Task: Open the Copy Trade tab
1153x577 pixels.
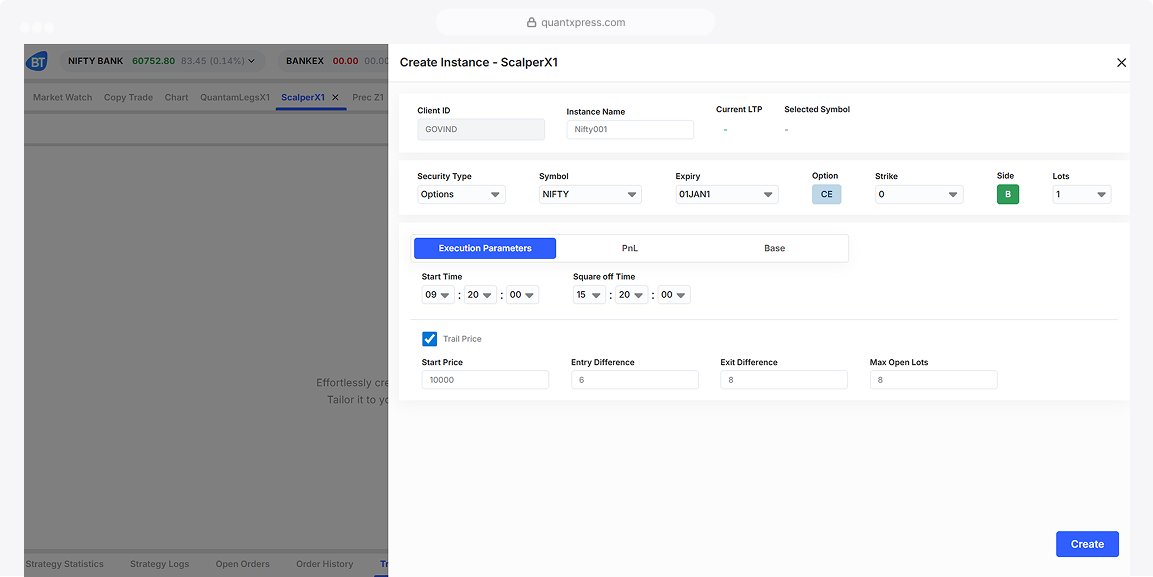Action: [x=129, y=97]
